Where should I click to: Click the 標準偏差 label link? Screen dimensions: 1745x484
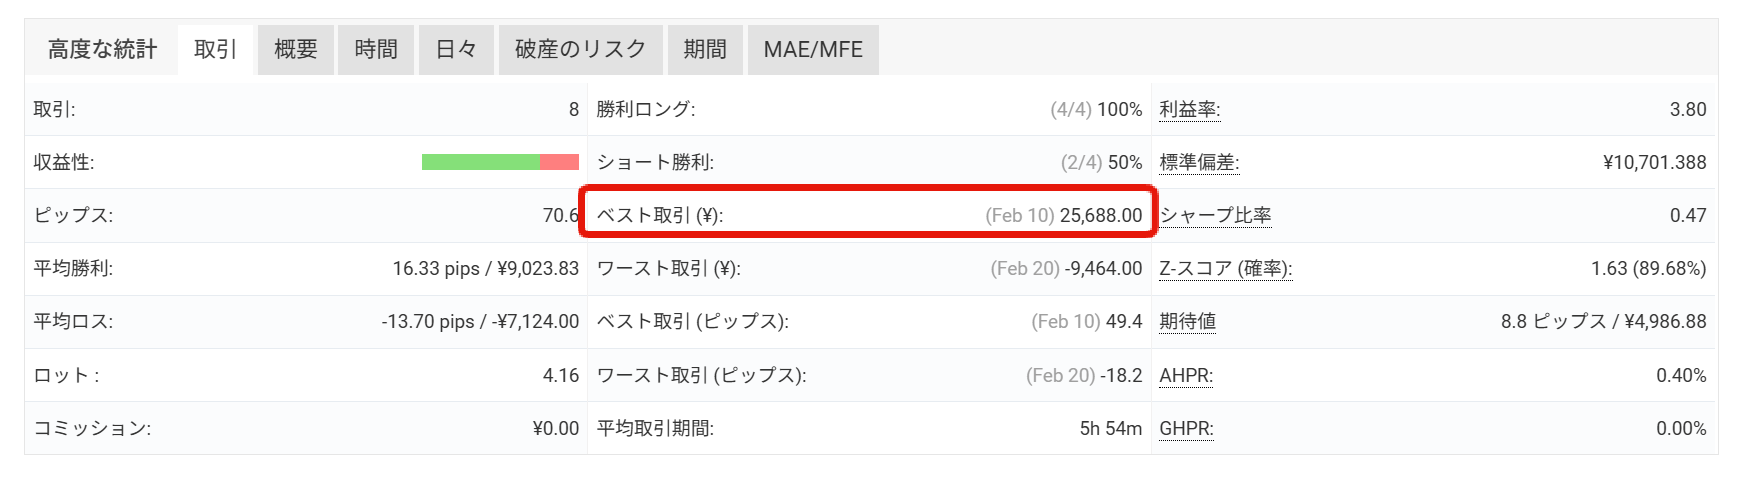pyautogui.click(x=1199, y=163)
